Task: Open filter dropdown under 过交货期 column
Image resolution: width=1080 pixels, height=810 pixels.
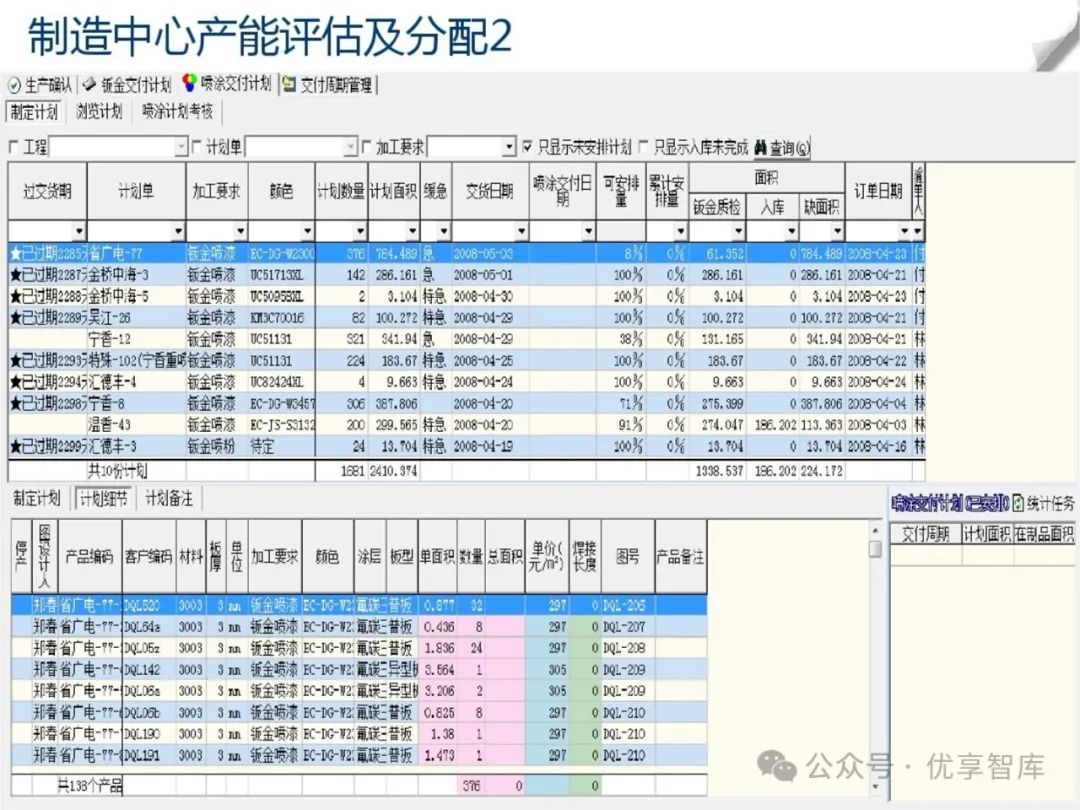Action: tap(79, 231)
